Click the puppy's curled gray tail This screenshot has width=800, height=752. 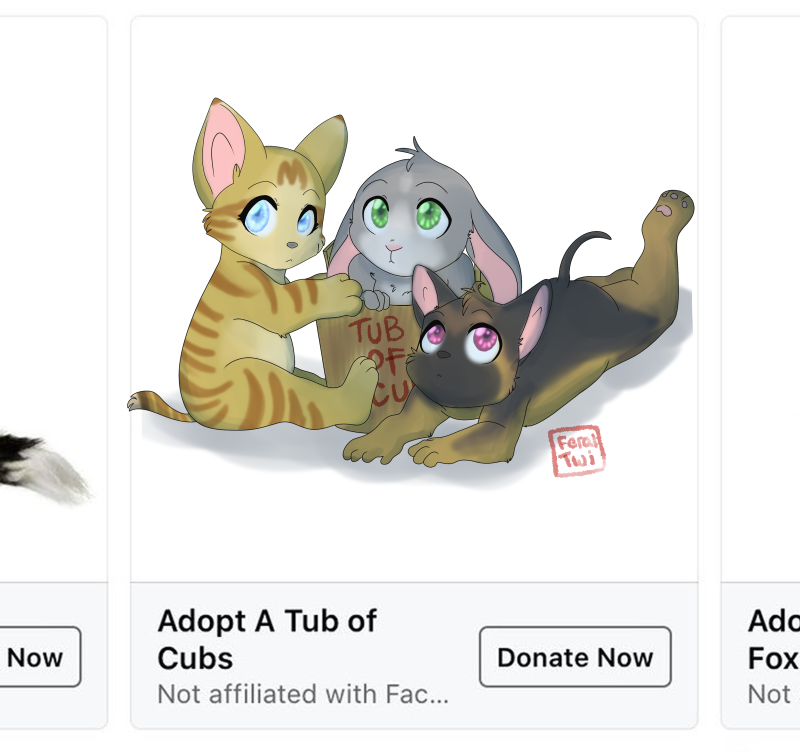coord(580,250)
